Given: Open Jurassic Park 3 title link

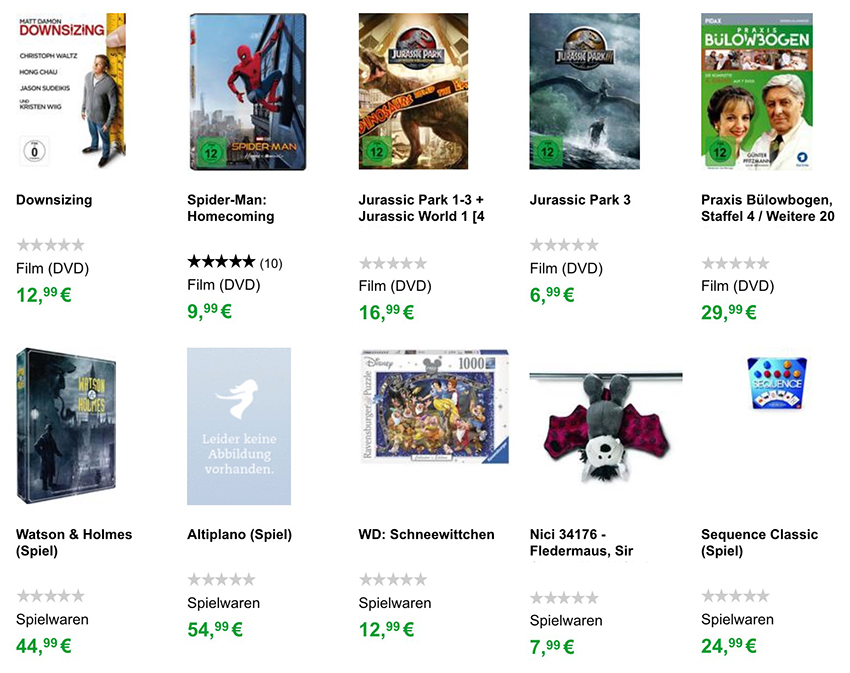Looking at the screenshot, I should click(x=580, y=200).
